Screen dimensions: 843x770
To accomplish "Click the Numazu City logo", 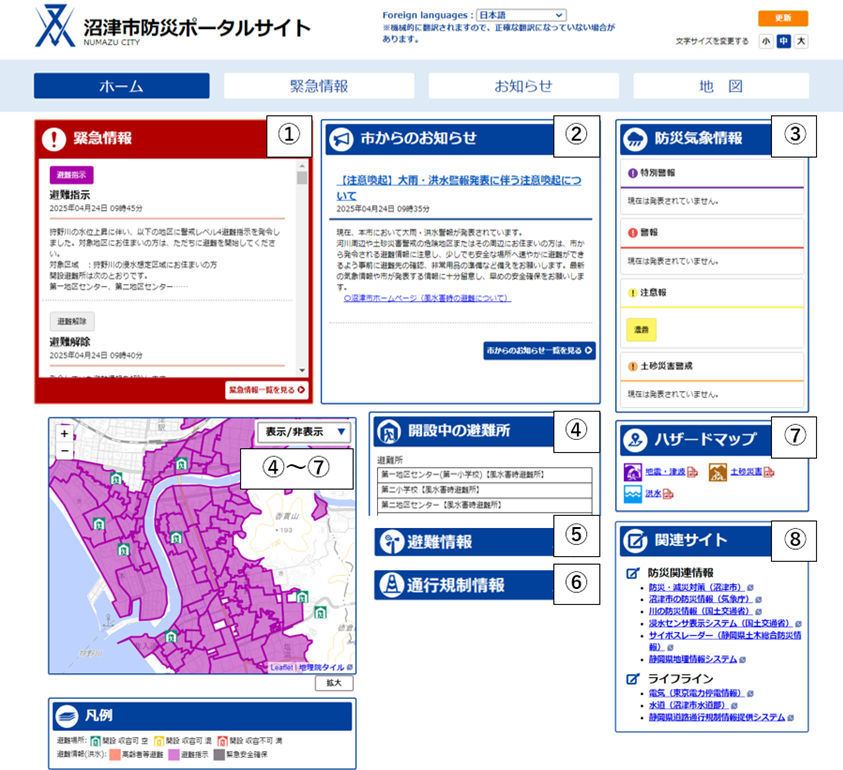I will (x=55, y=27).
